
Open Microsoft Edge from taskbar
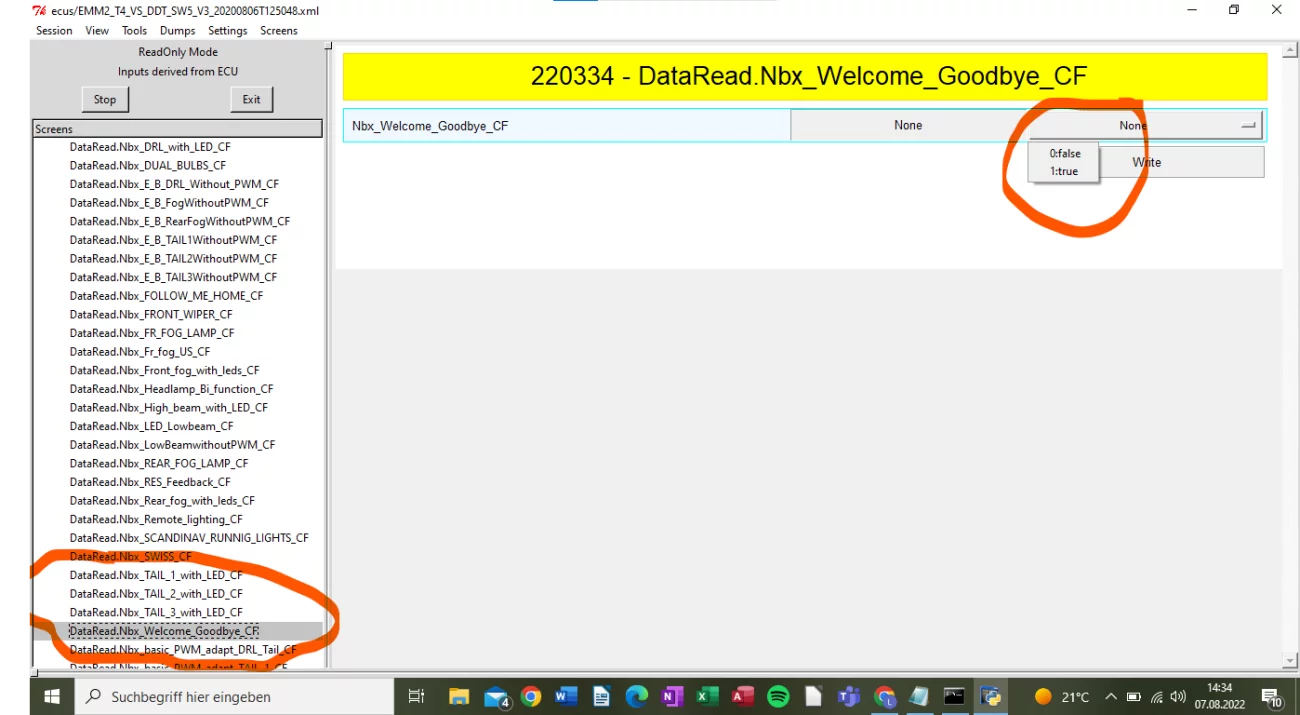[636, 696]
